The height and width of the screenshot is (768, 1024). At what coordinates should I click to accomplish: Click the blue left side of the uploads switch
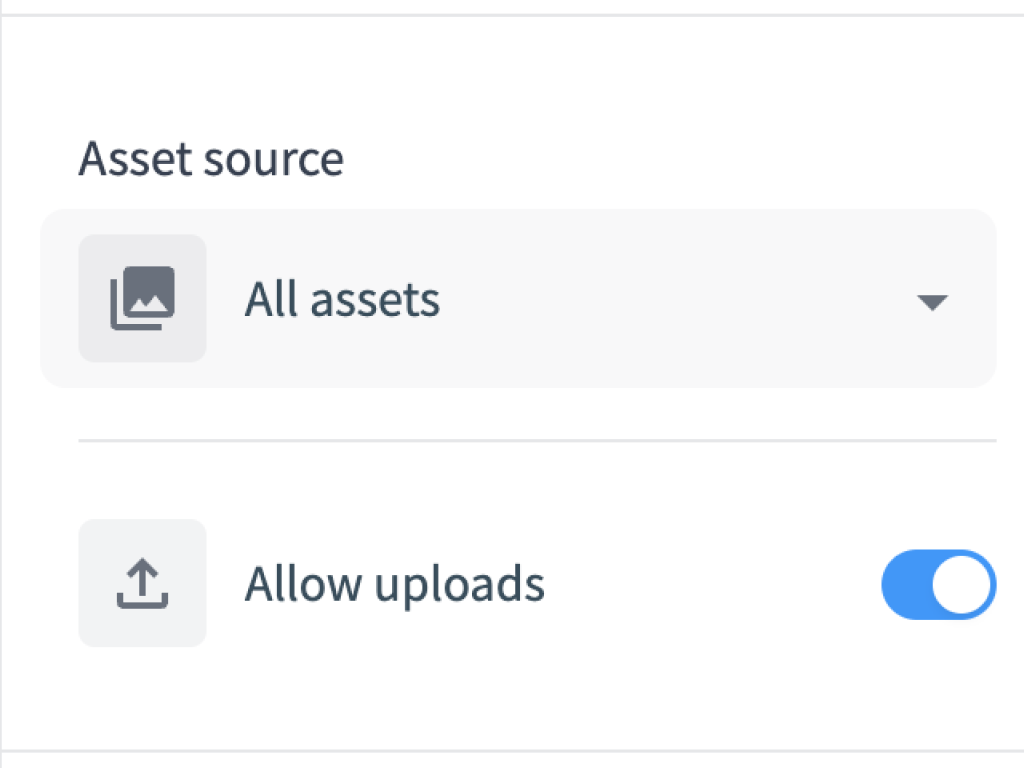906,584
